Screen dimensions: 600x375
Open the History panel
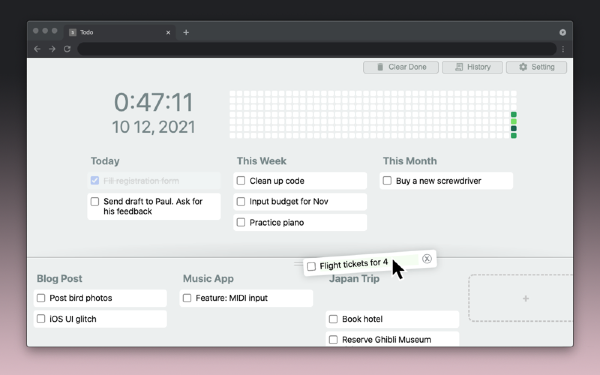(x=472, y=67)
